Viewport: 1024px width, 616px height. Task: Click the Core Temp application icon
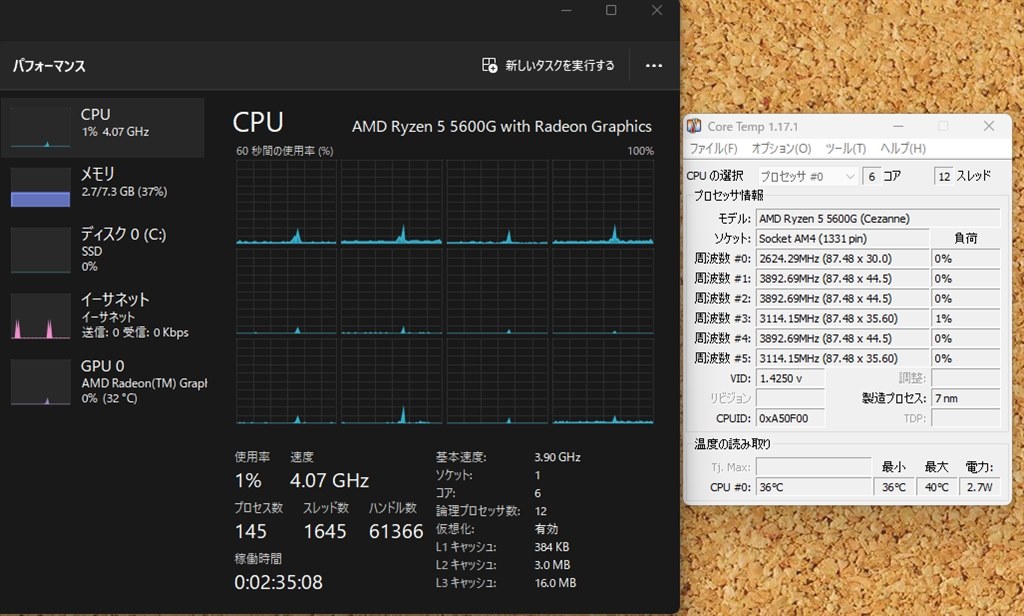(694, 126)
